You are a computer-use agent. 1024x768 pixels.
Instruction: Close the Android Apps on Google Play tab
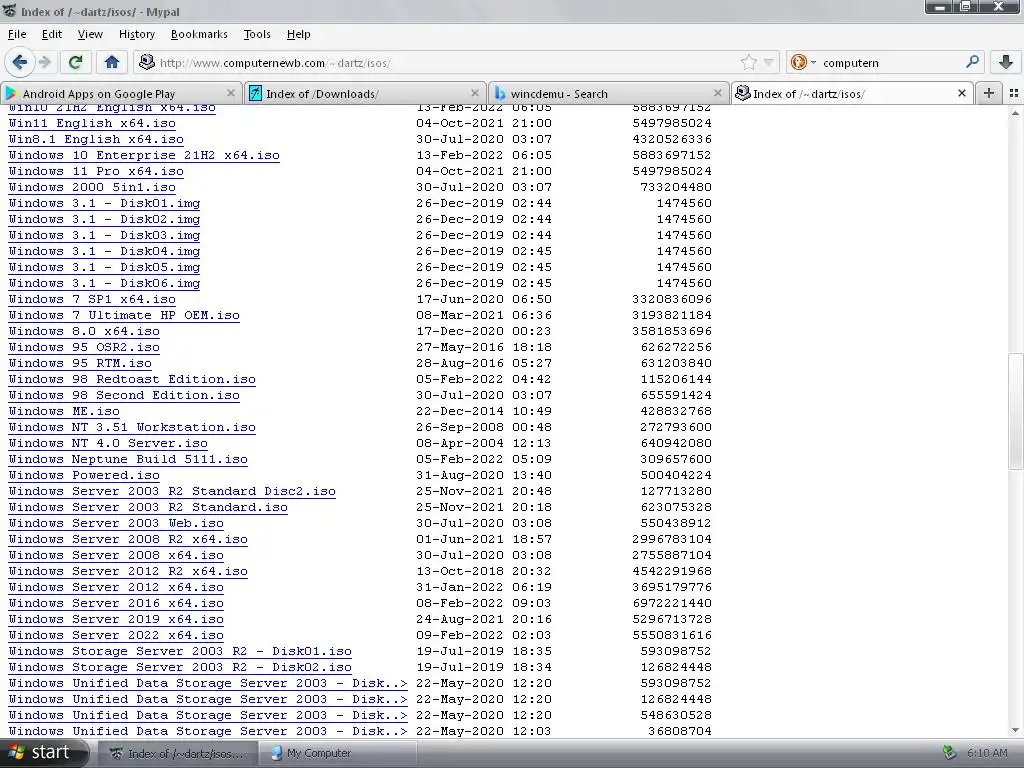pyautogui.click(x=231, y=93)
